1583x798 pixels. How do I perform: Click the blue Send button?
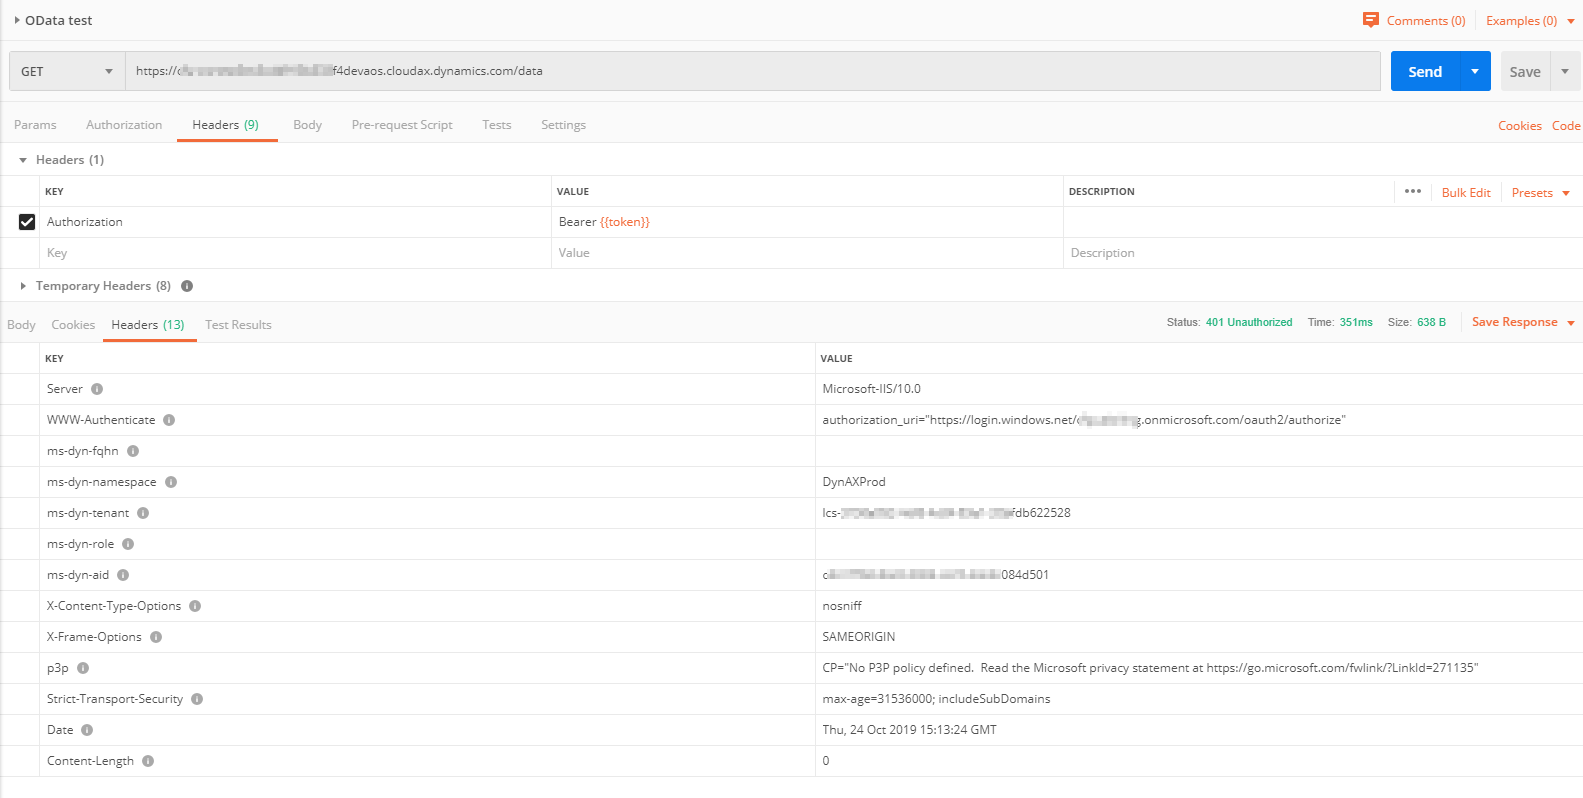point(1425,71)
